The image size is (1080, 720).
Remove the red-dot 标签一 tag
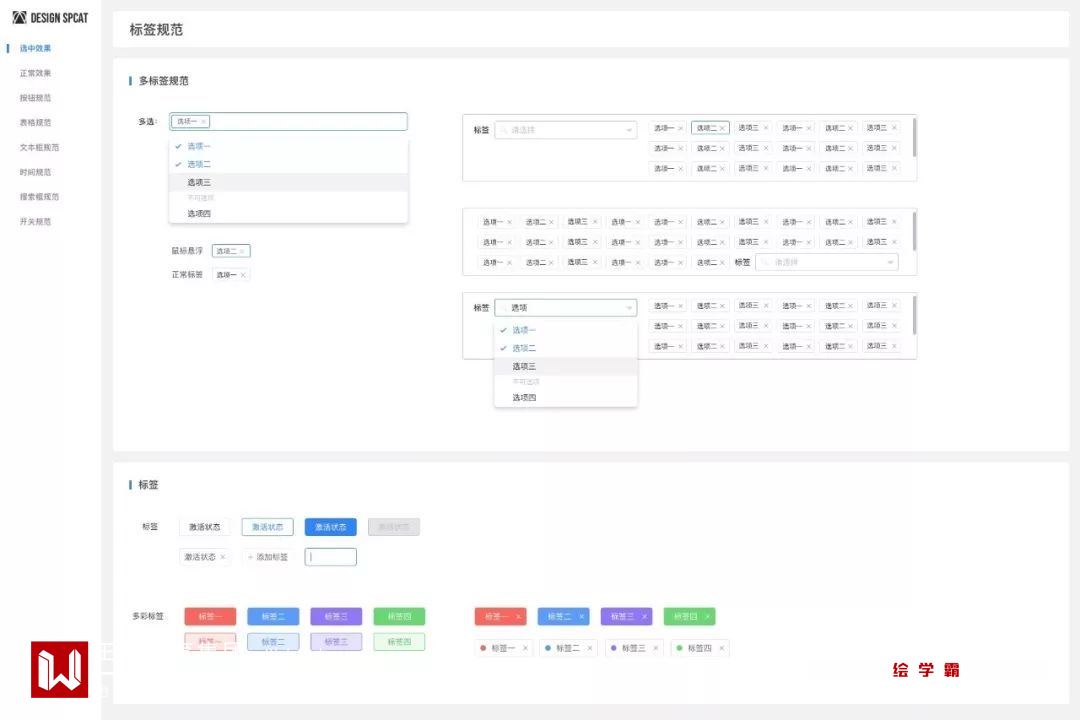[525, 648]
